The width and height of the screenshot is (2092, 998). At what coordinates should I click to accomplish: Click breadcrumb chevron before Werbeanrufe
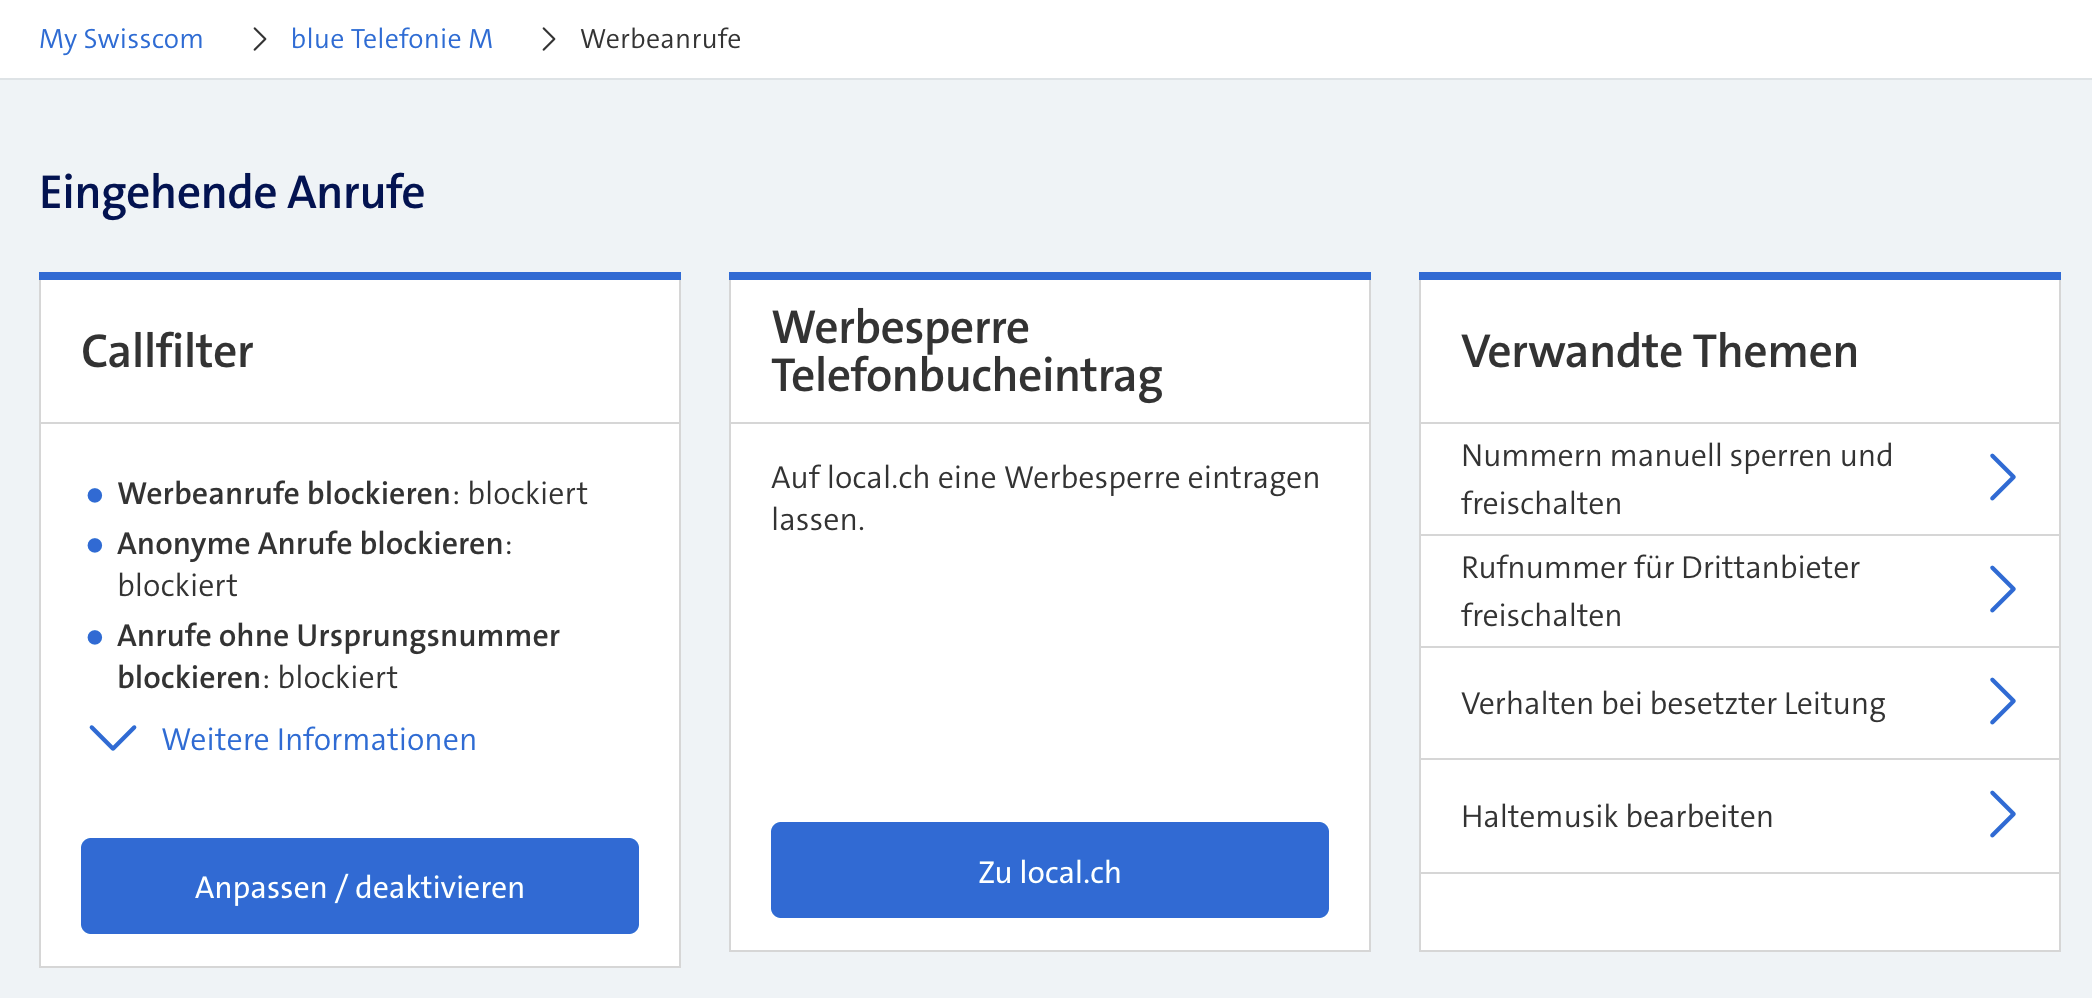(x=548, y=39)
